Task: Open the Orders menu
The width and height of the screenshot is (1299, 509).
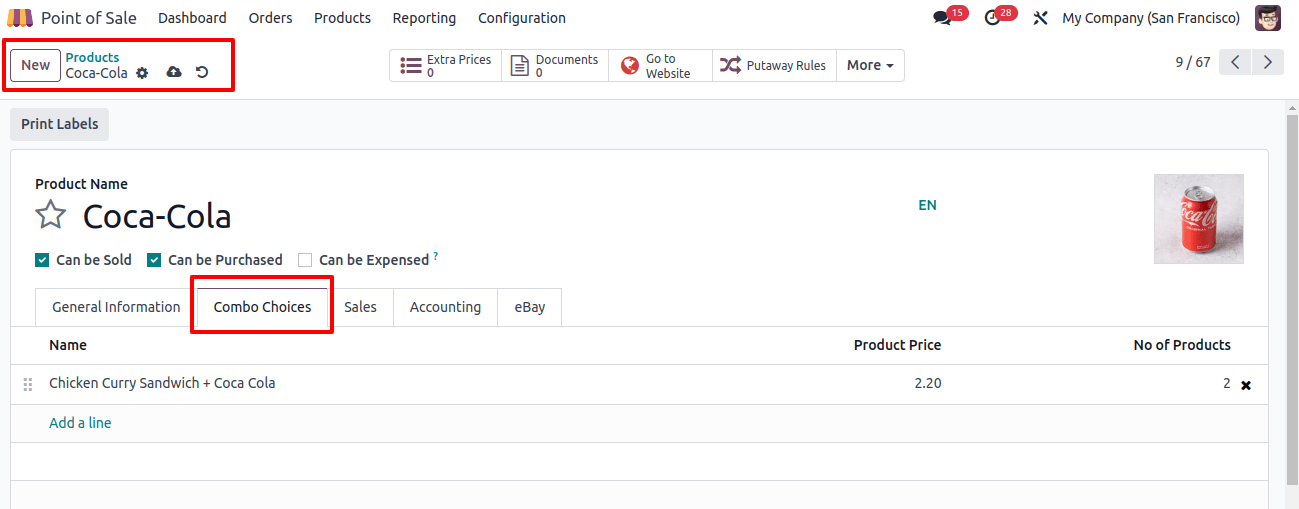Action: point(271,18)
